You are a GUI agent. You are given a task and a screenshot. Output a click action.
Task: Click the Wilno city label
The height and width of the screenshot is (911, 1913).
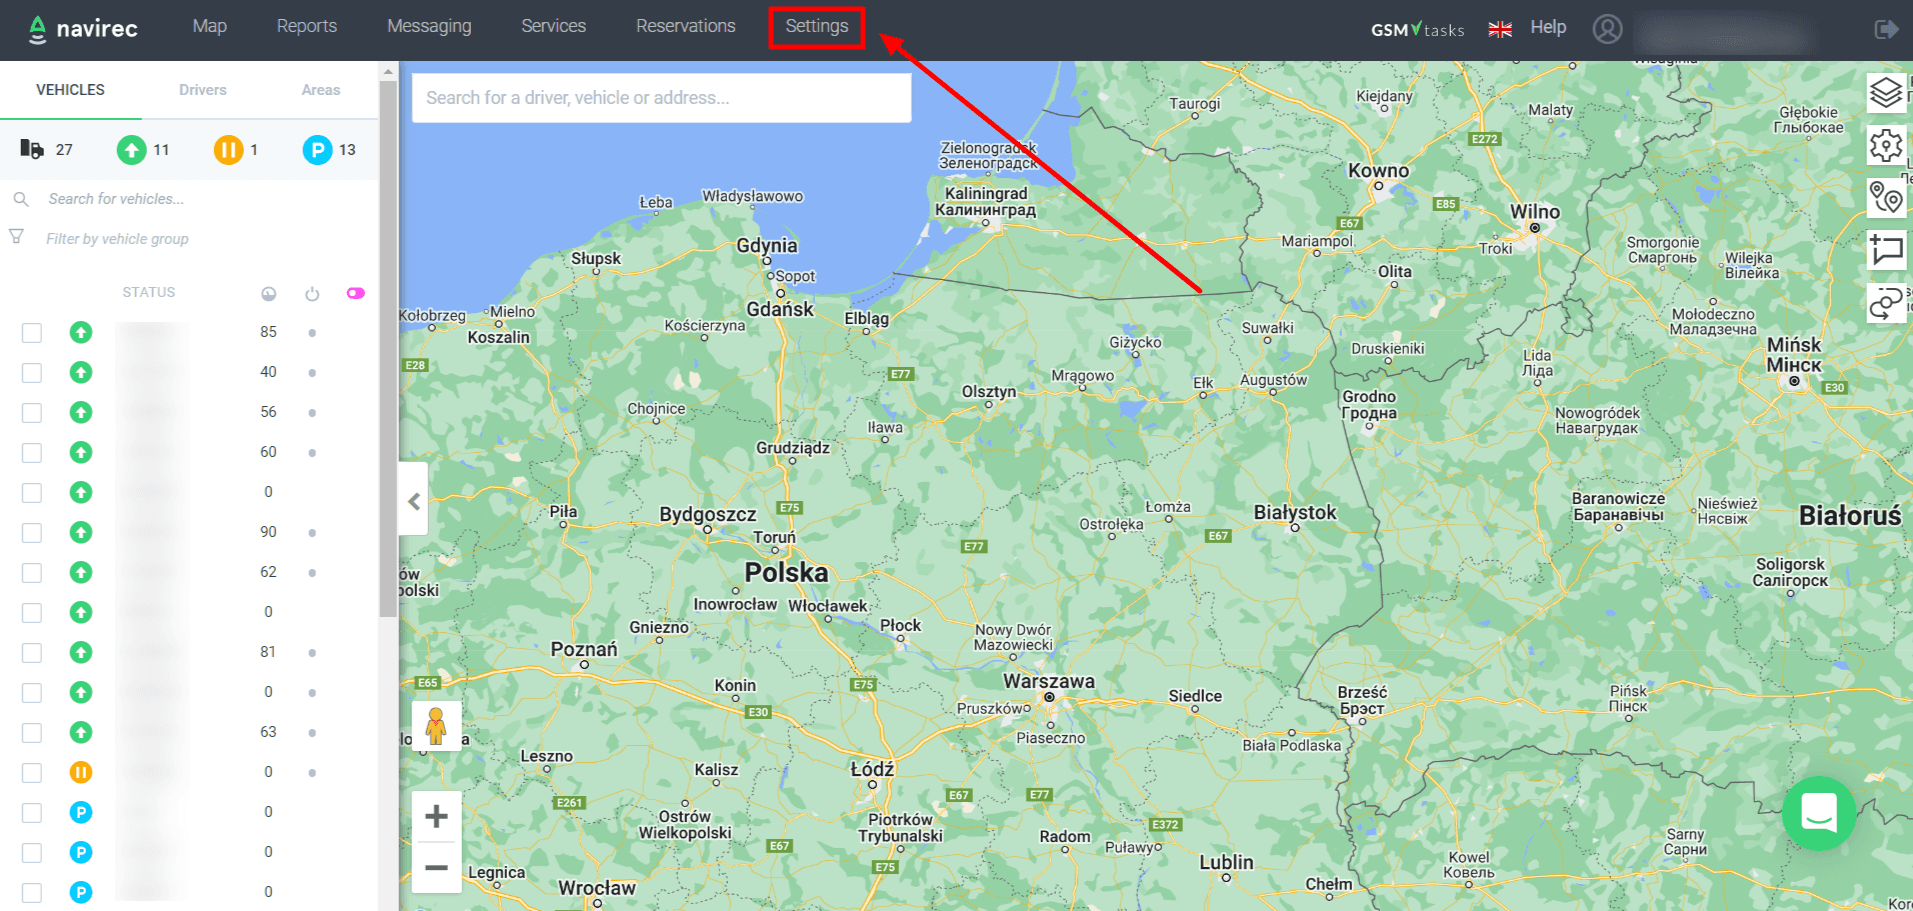point(1535,211)
